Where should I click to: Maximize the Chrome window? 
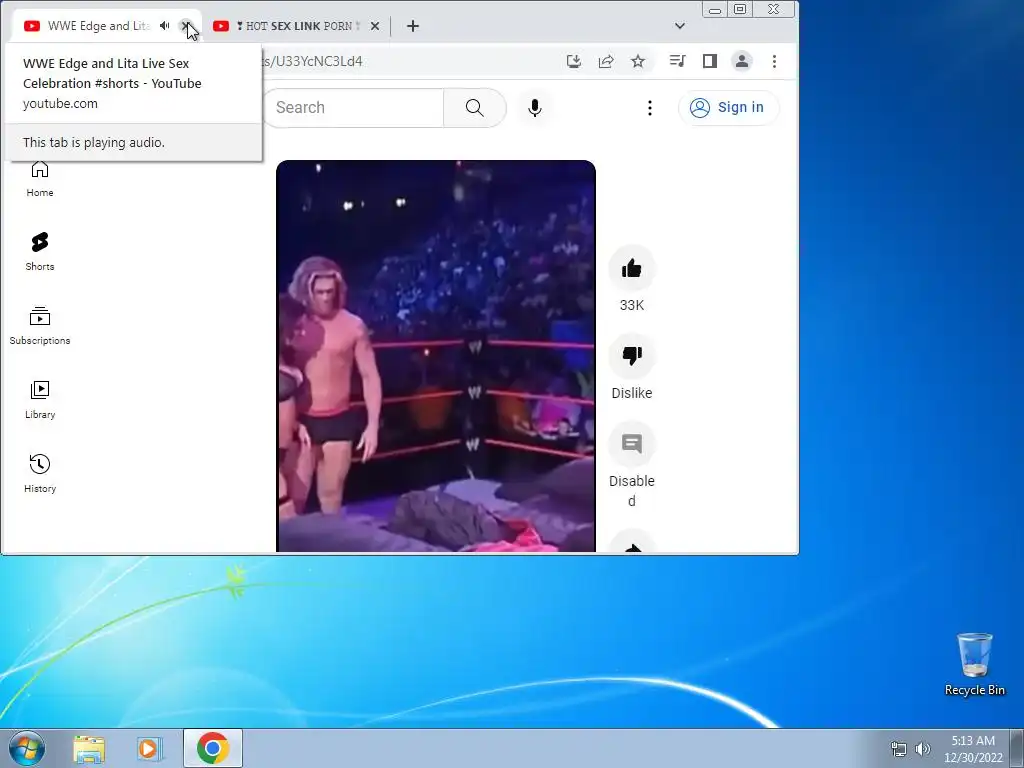[740, 10]
